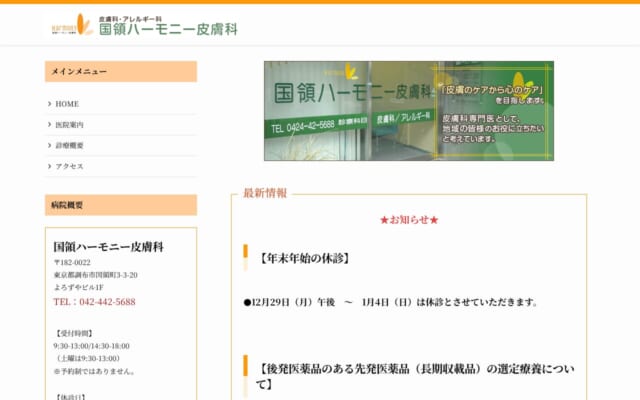Click the Harmony orange leaf logo icon
The width and height of the screenshot is (640, 400).
[71, 24]
